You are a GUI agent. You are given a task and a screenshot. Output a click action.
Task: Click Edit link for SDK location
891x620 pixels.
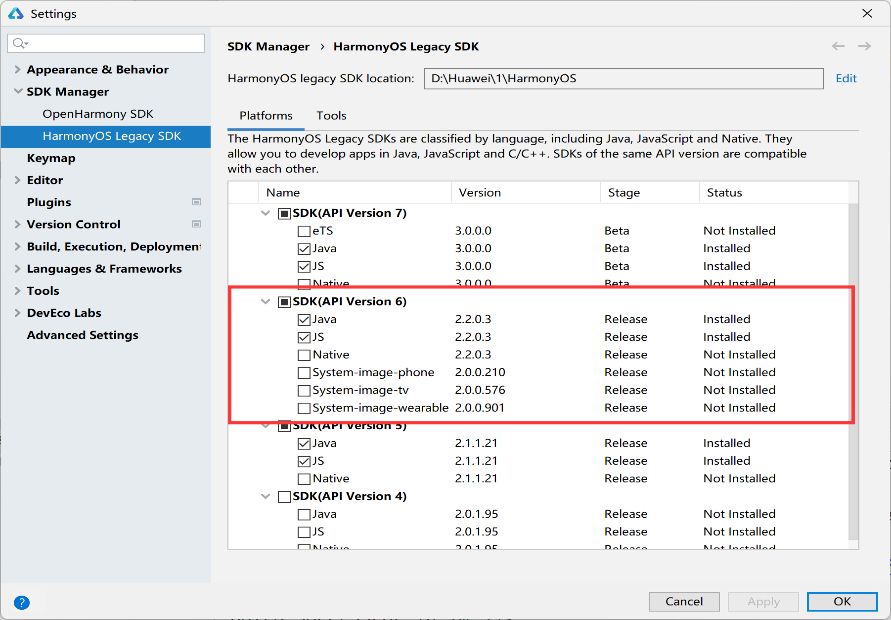[846, 78]
